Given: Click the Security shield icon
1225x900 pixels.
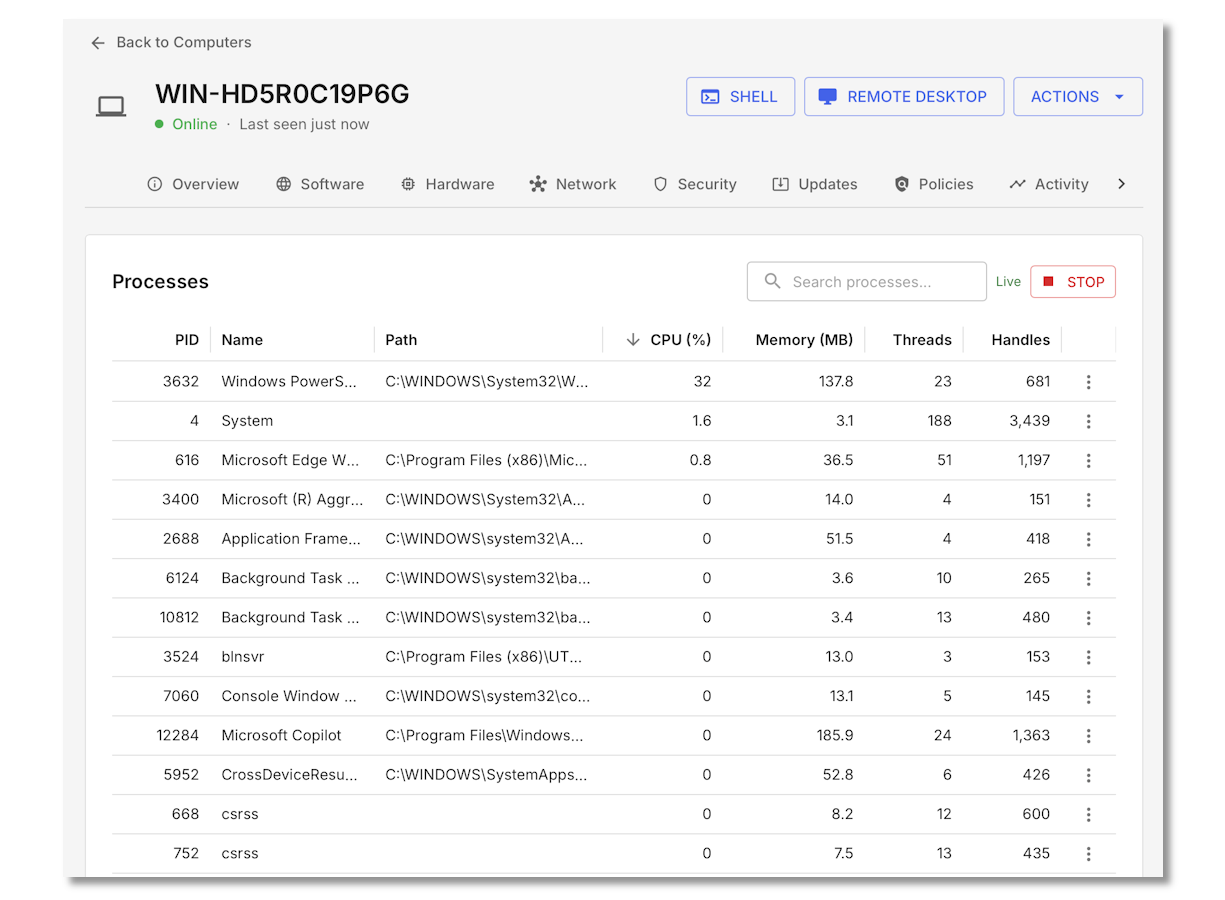Looking at the screenshot, I should [660, 184].
